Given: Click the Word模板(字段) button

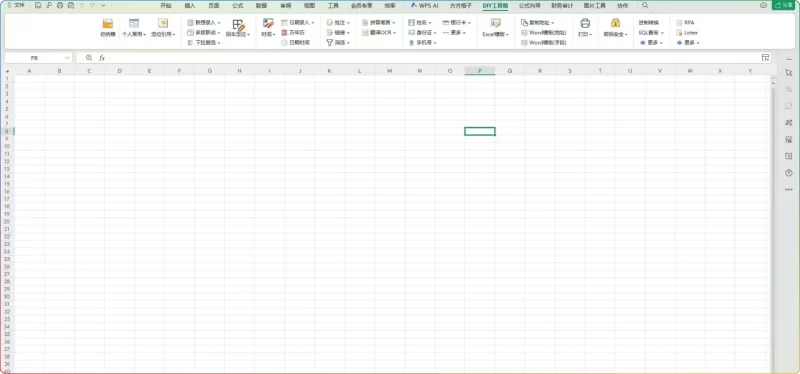Looking at the screenshot, I should click(x=543, y=42).
